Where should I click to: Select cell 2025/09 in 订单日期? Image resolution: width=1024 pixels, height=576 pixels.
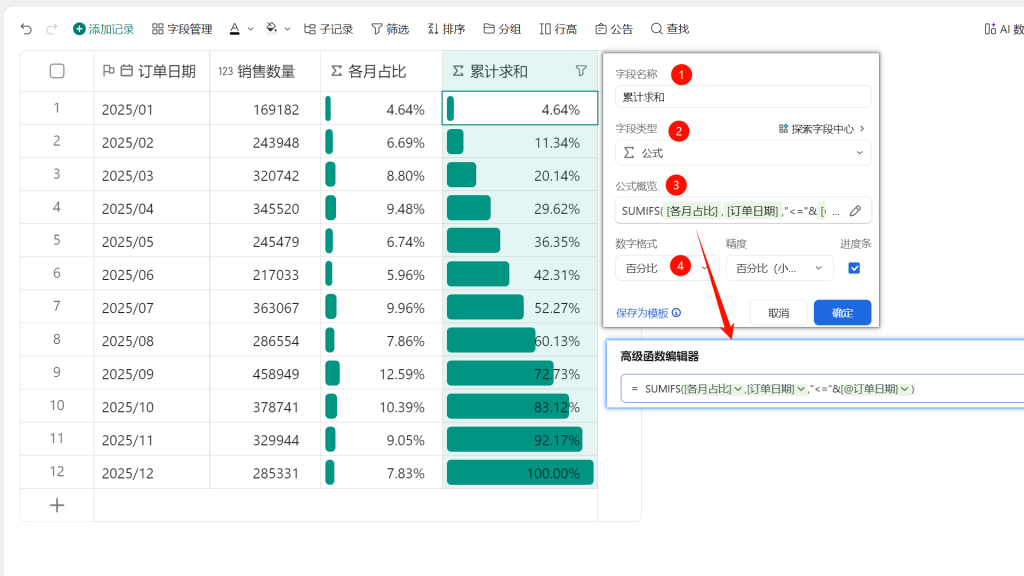(x=152, y=374)
